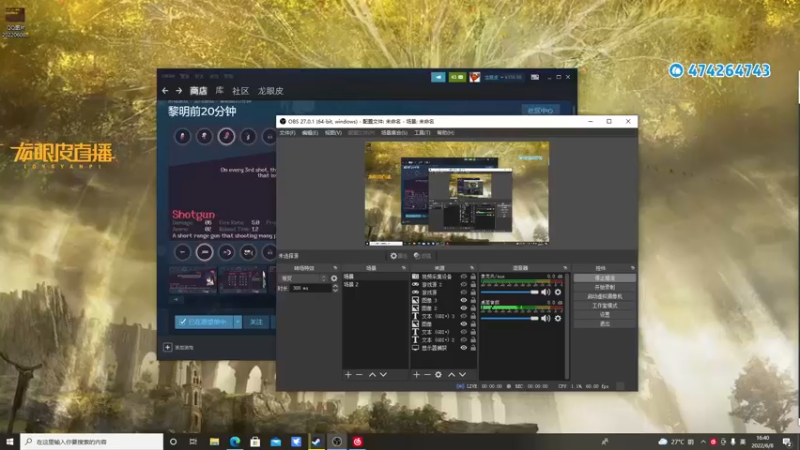Toggle visibility of 游戏源 2 source
This screenshot has height=450, width=800.
pos(463,285)
